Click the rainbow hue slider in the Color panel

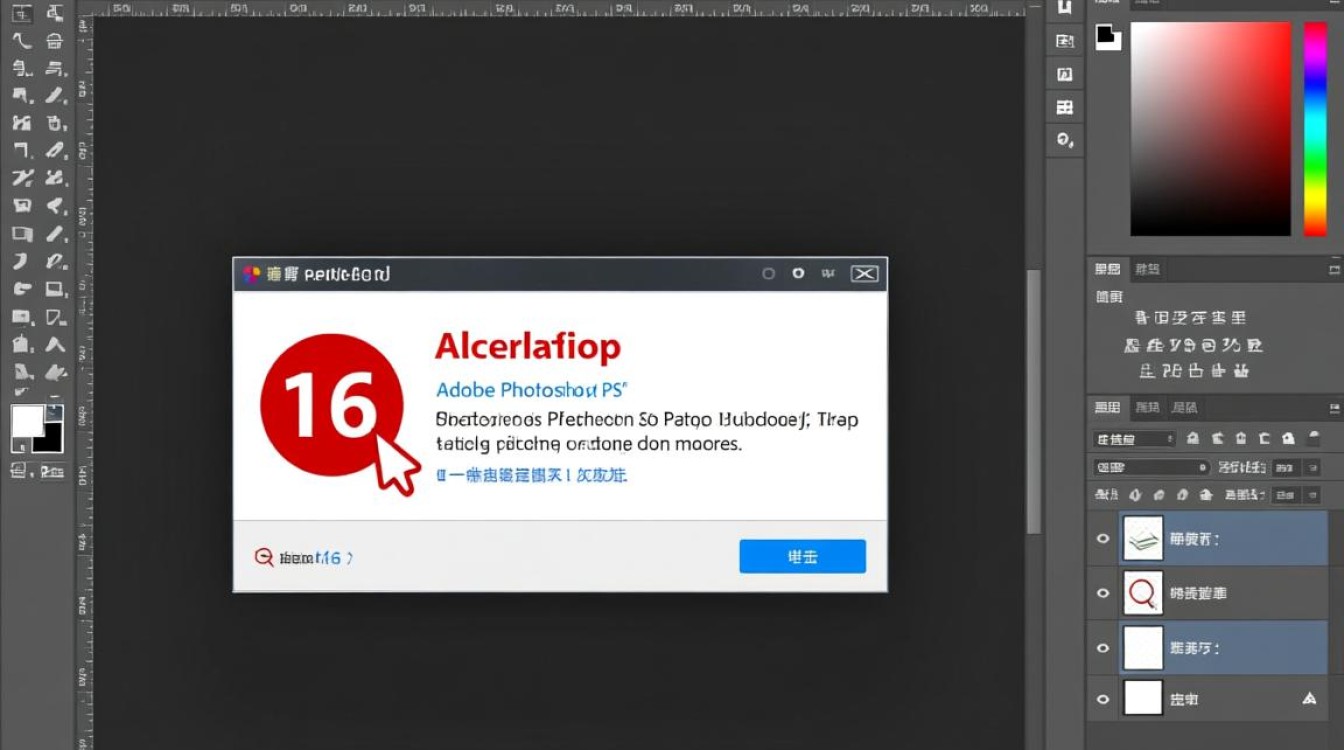coord(1315,128)
